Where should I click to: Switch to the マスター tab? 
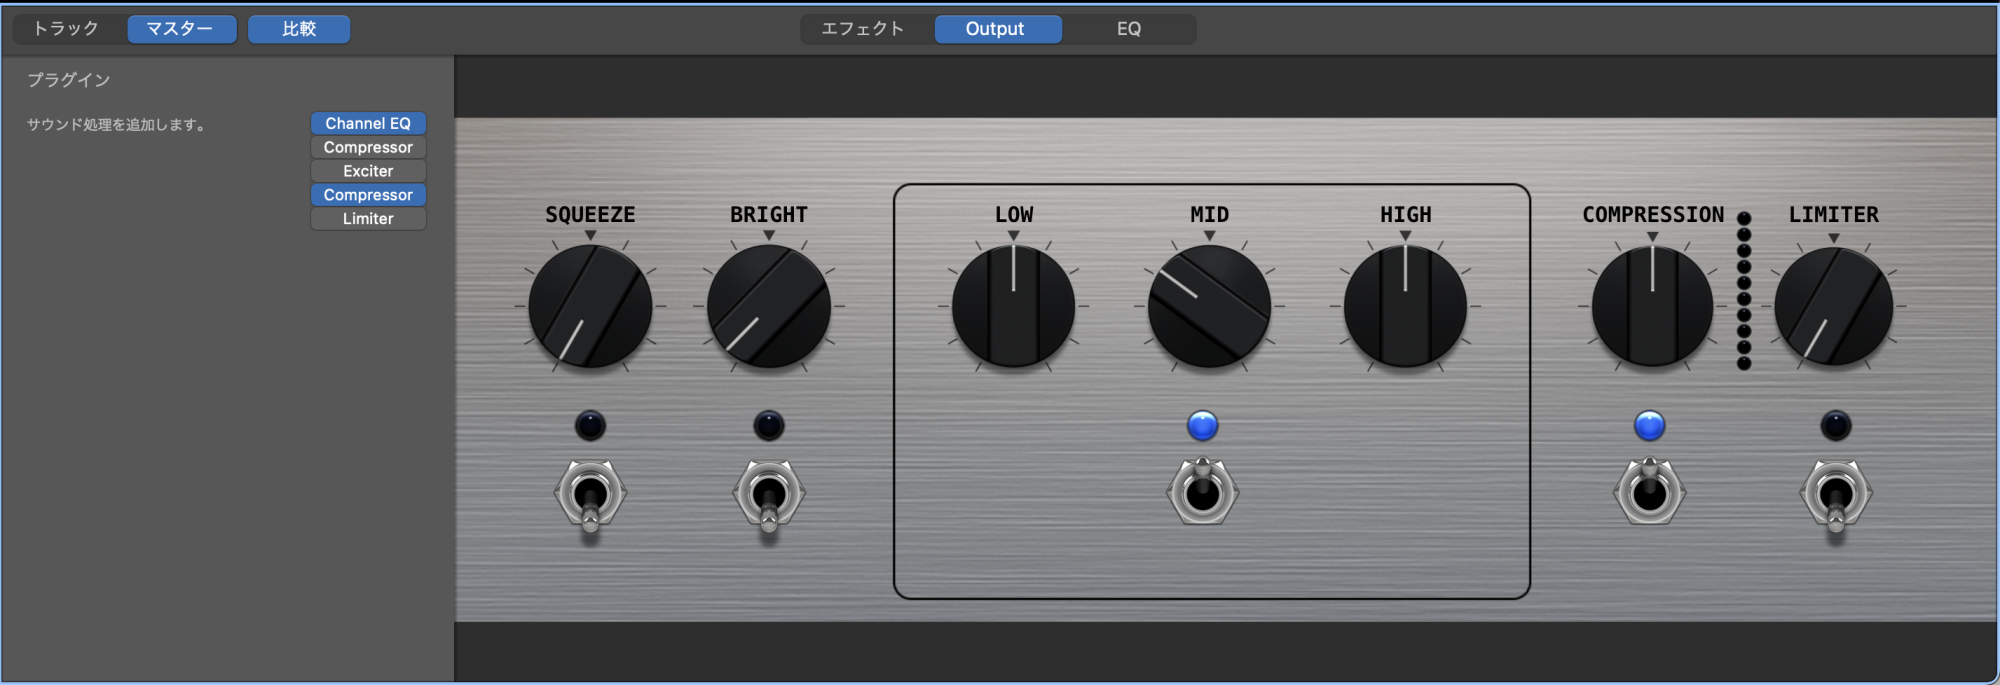(182, 29)
